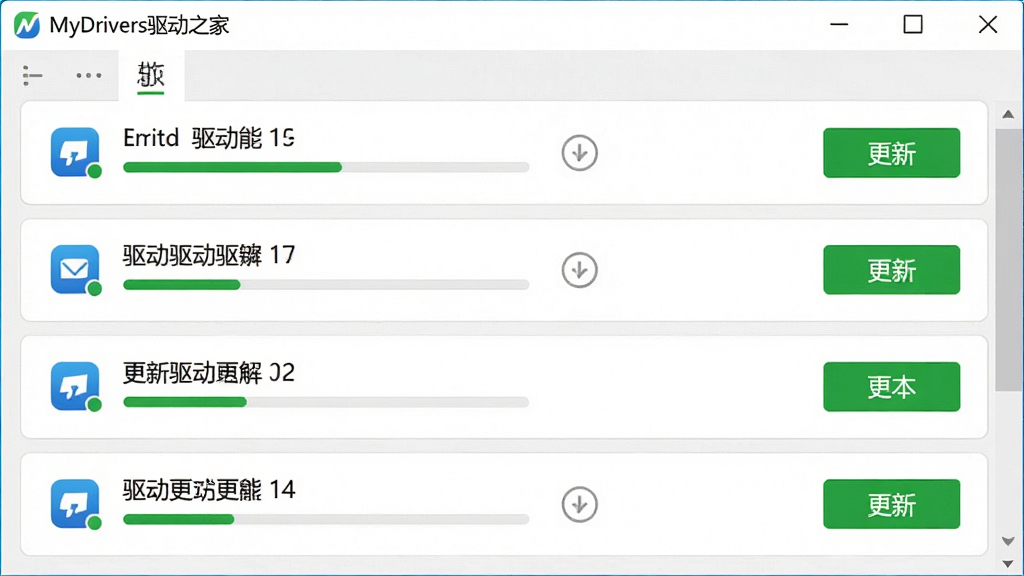1024x576 pixels.
Task: Click the progress bar of driver 17
Action: (326, 285)
